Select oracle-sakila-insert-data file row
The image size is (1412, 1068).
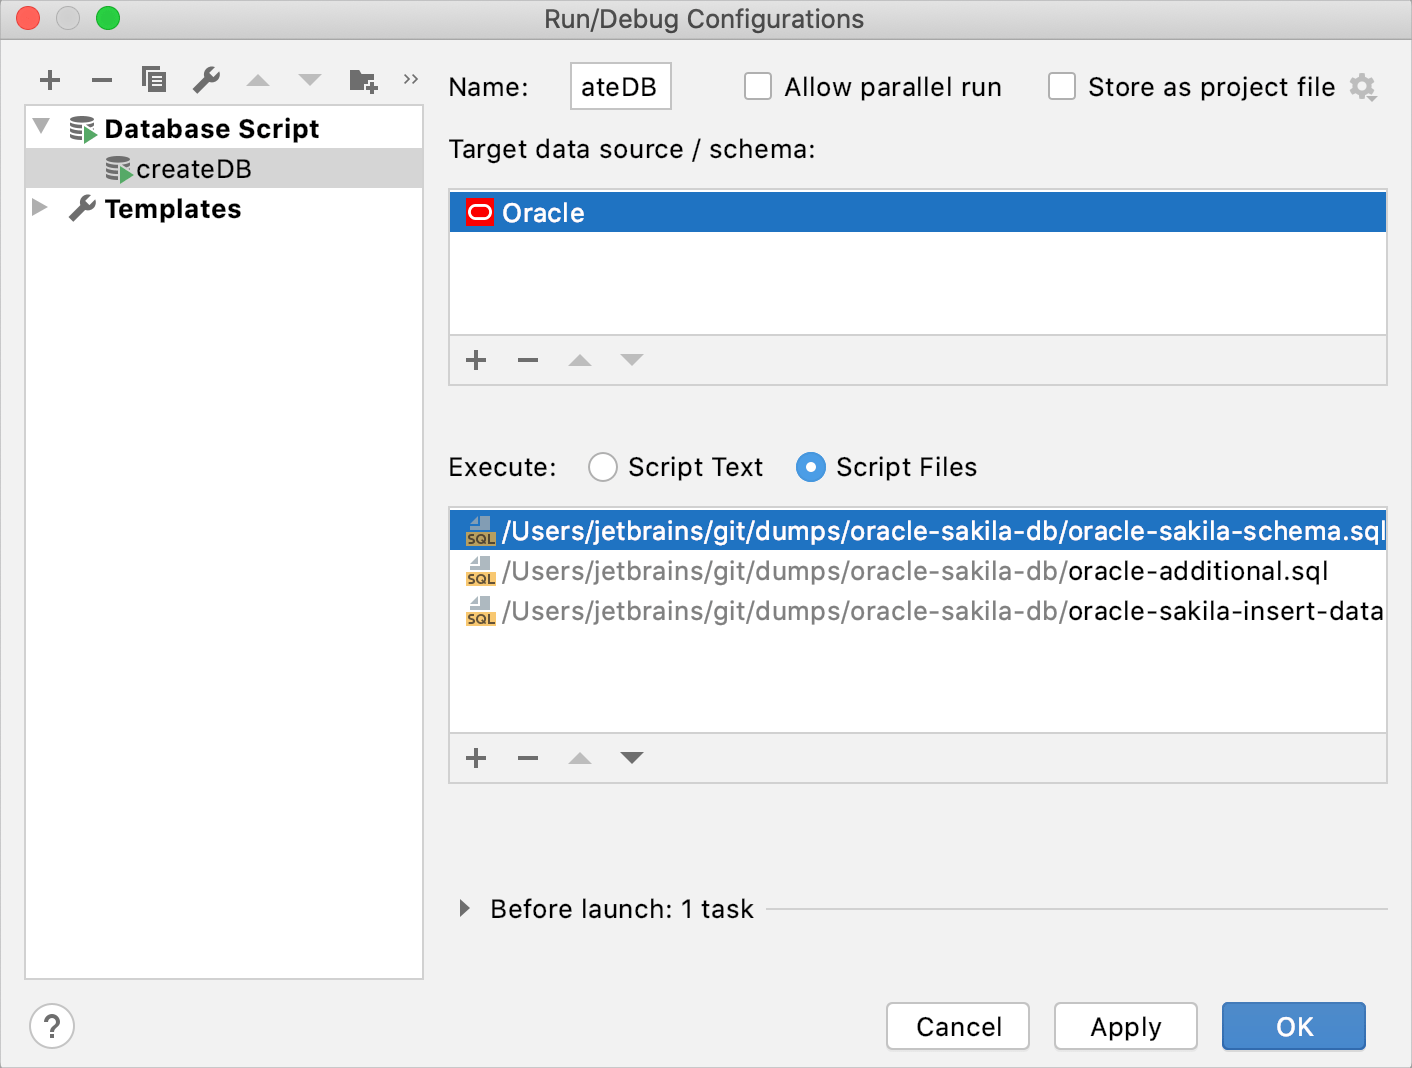[x=918, y=611]
